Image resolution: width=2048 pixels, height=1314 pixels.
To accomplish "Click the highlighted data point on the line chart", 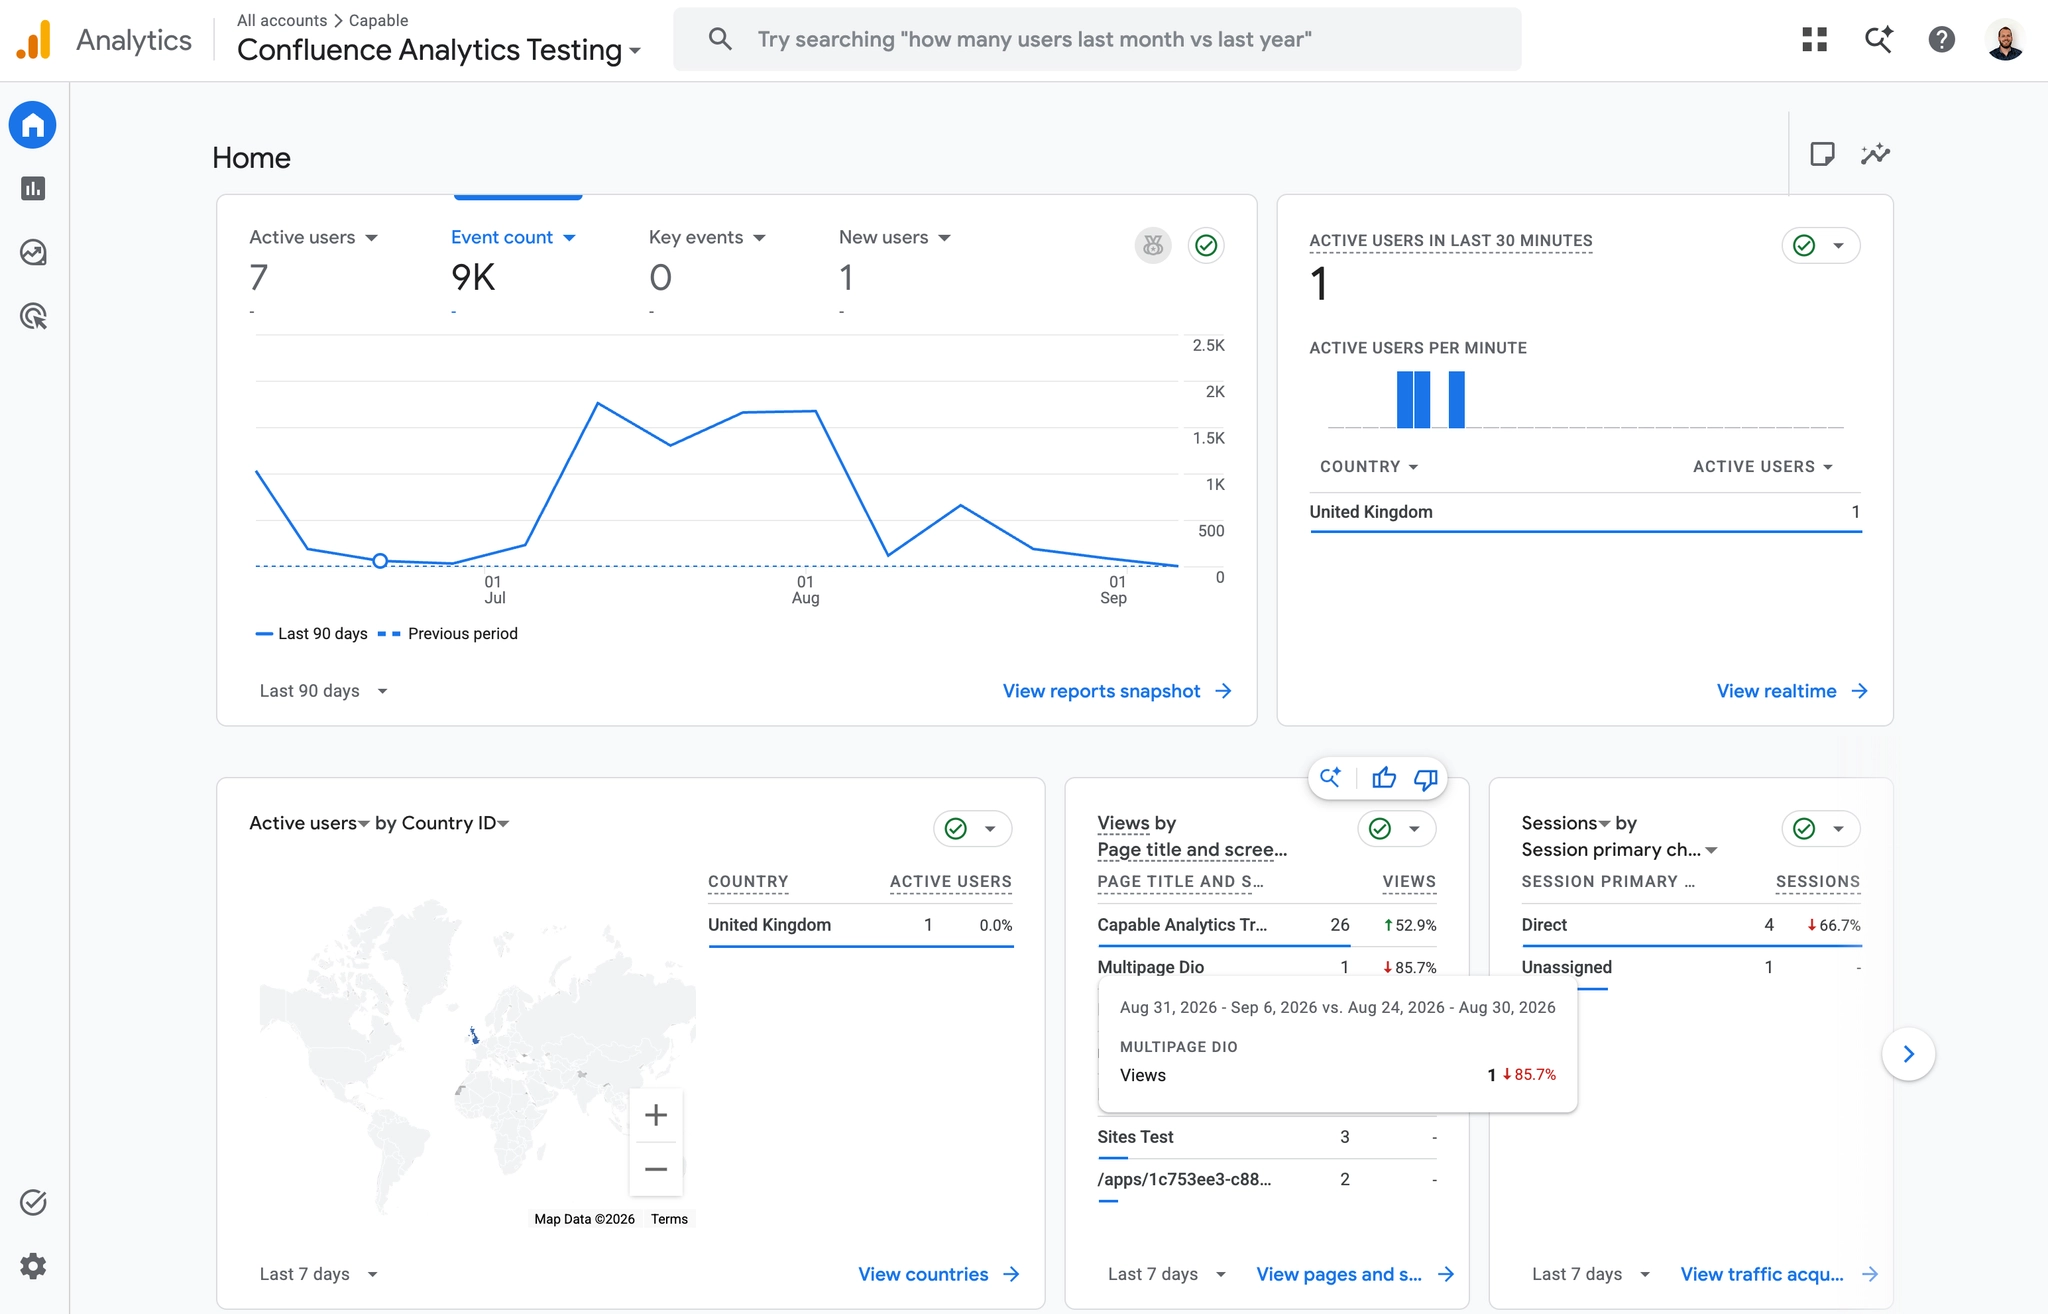I will click(x=380, y=561).
